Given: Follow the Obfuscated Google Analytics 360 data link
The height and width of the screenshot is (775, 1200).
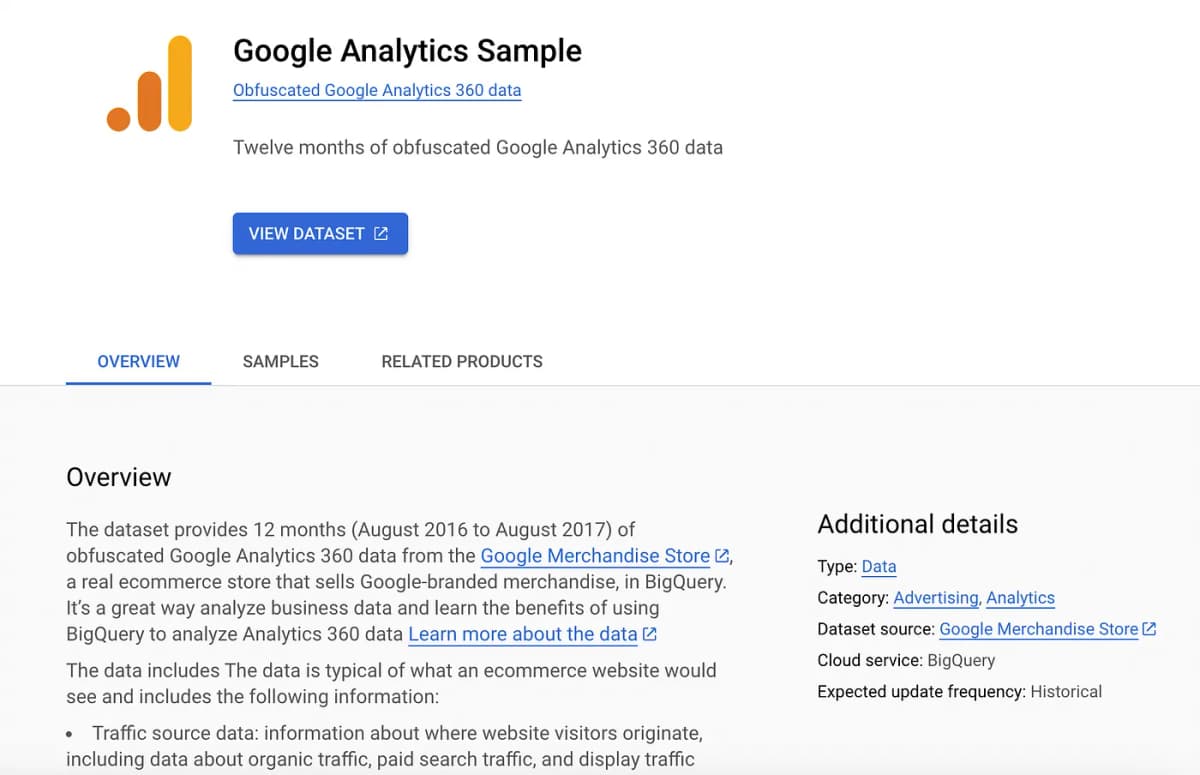Looking at the screenshot, I should pos(377,90).
